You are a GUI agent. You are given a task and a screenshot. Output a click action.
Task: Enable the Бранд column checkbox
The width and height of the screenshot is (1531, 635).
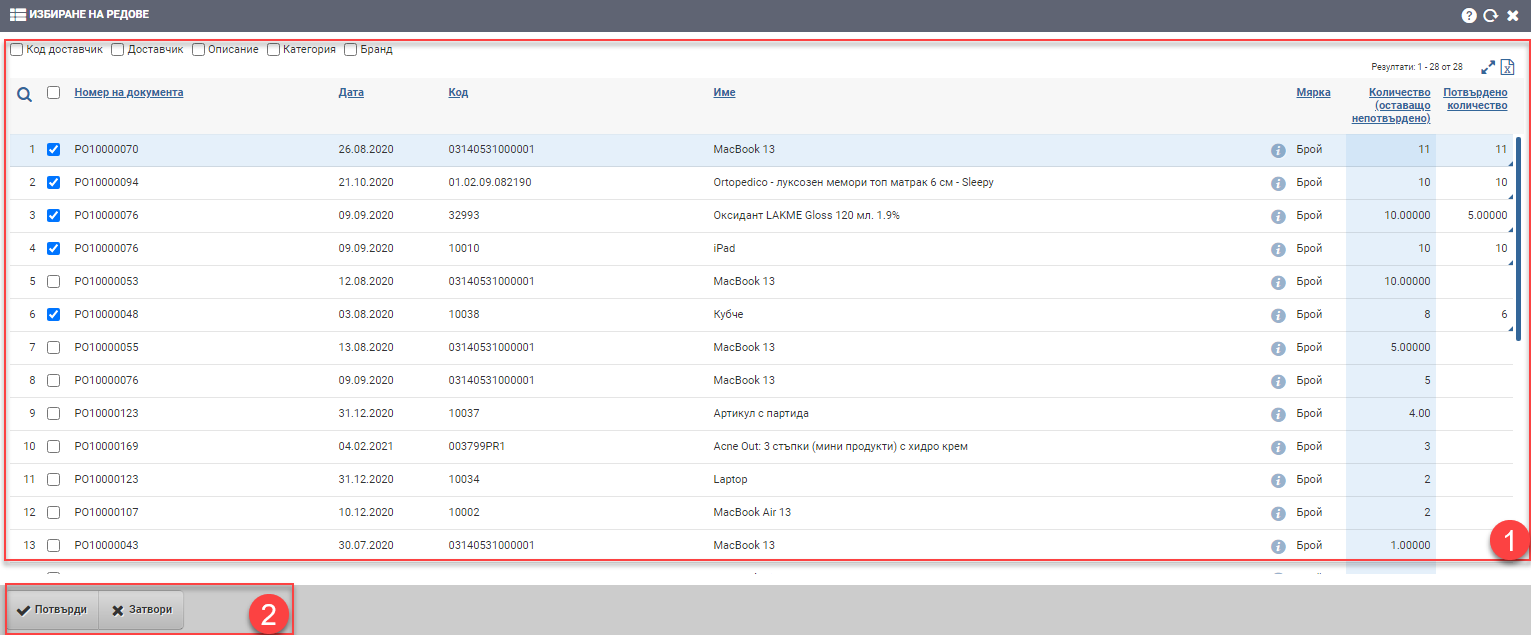(351, 49)
